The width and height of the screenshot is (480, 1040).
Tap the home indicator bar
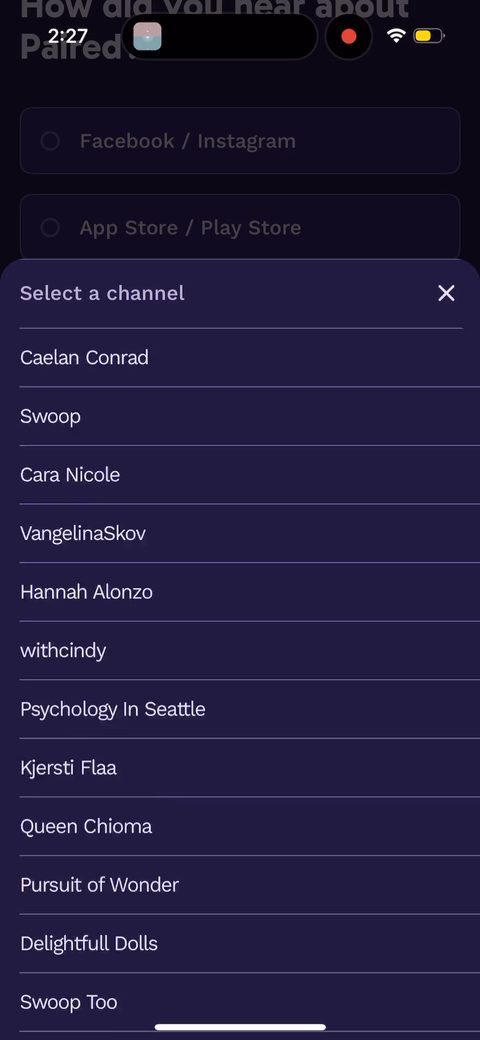pos(240,1027)
